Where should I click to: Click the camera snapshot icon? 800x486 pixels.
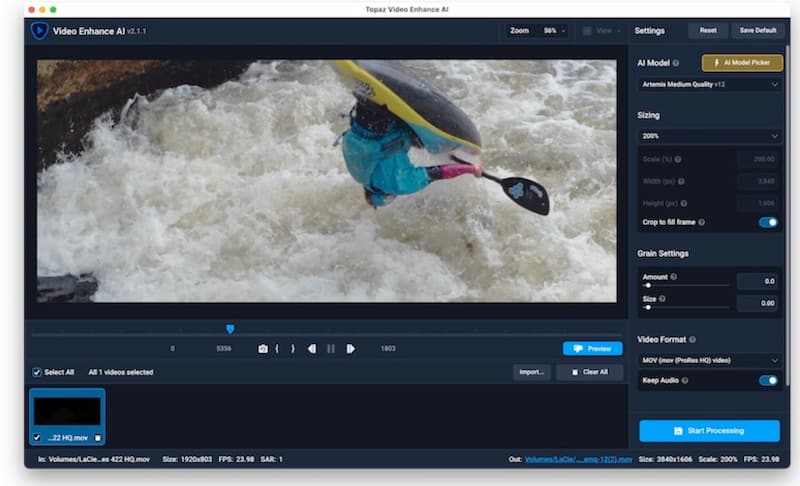pyautogui.click(x=262, y=349)
